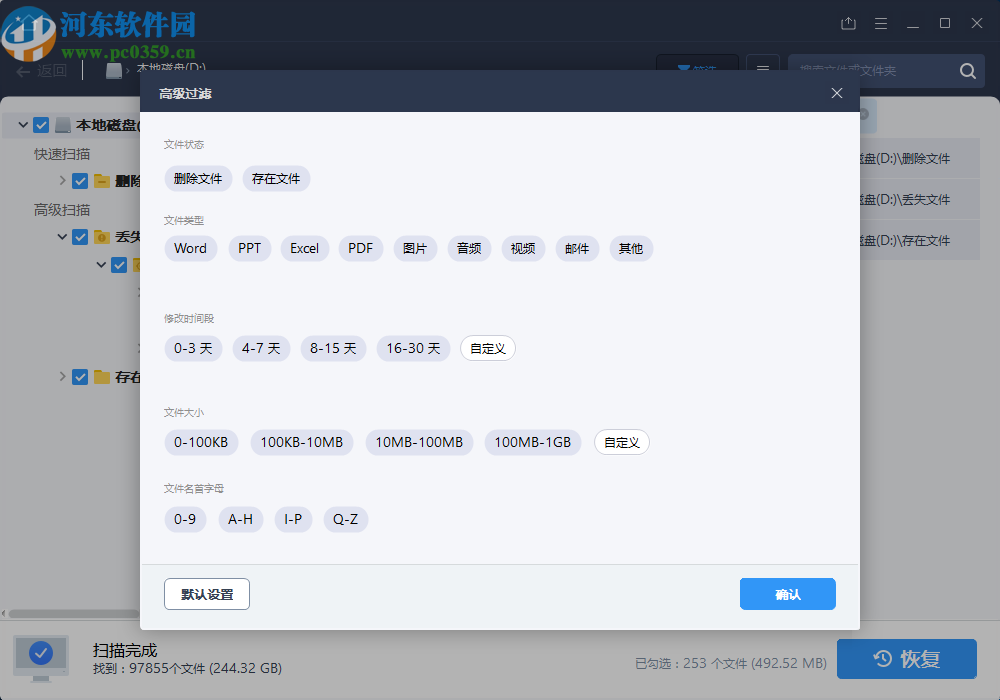This screenshot has height=700, width=1000.
Task: Expand the 存在 folder tree node
Action: (x=62, y=376)
